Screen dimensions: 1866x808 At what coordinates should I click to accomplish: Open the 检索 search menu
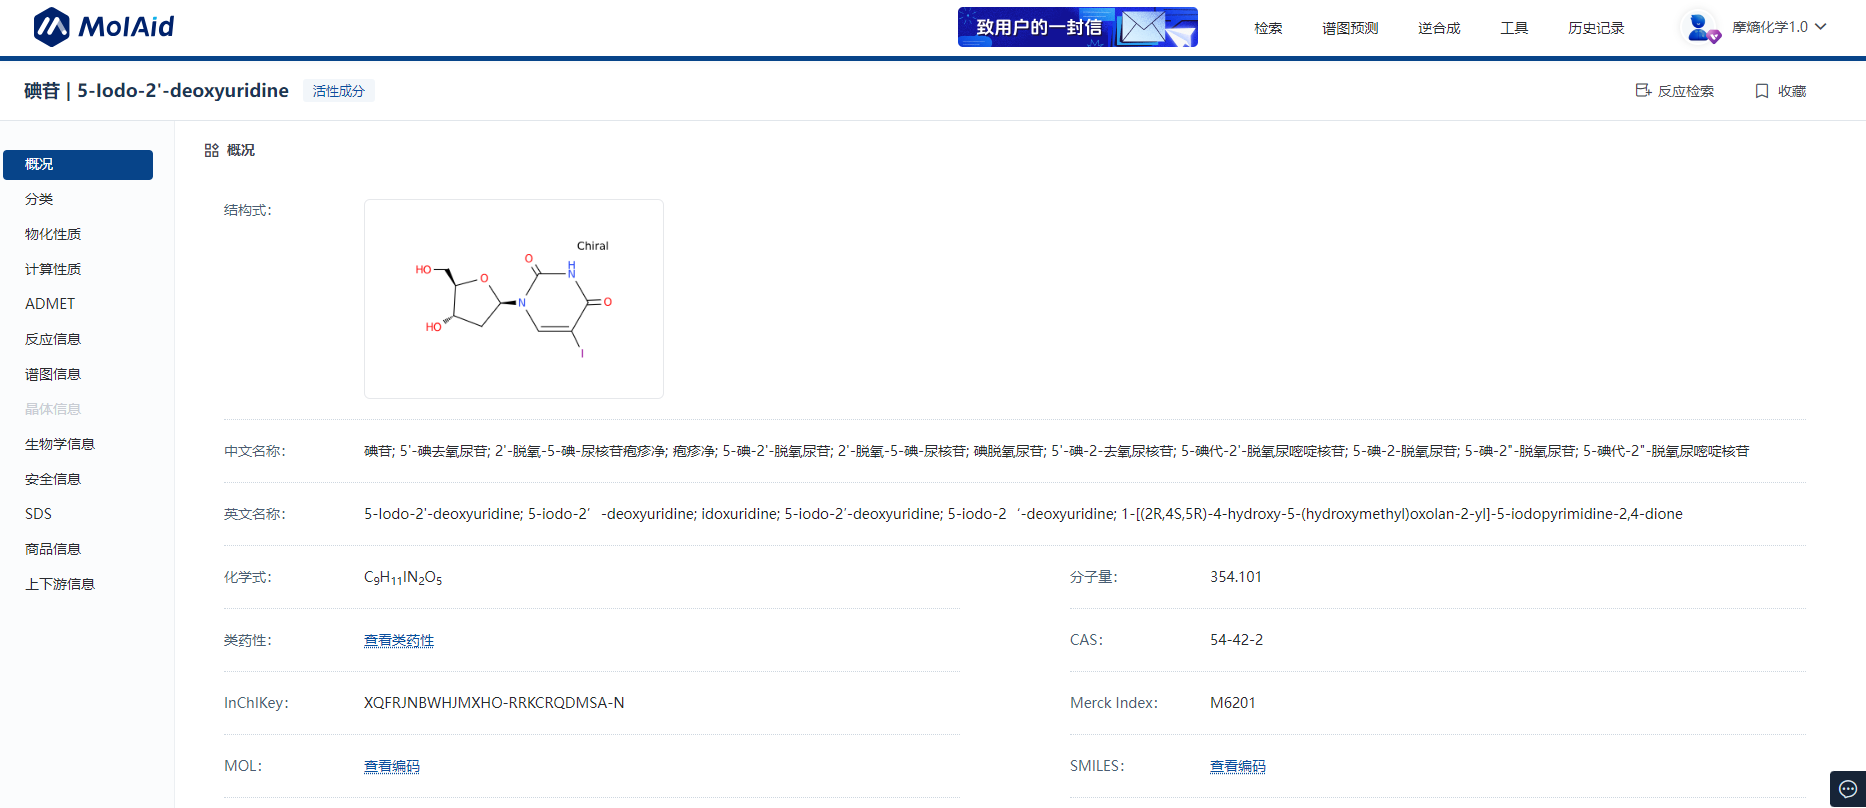click(x=1268, y=28)
